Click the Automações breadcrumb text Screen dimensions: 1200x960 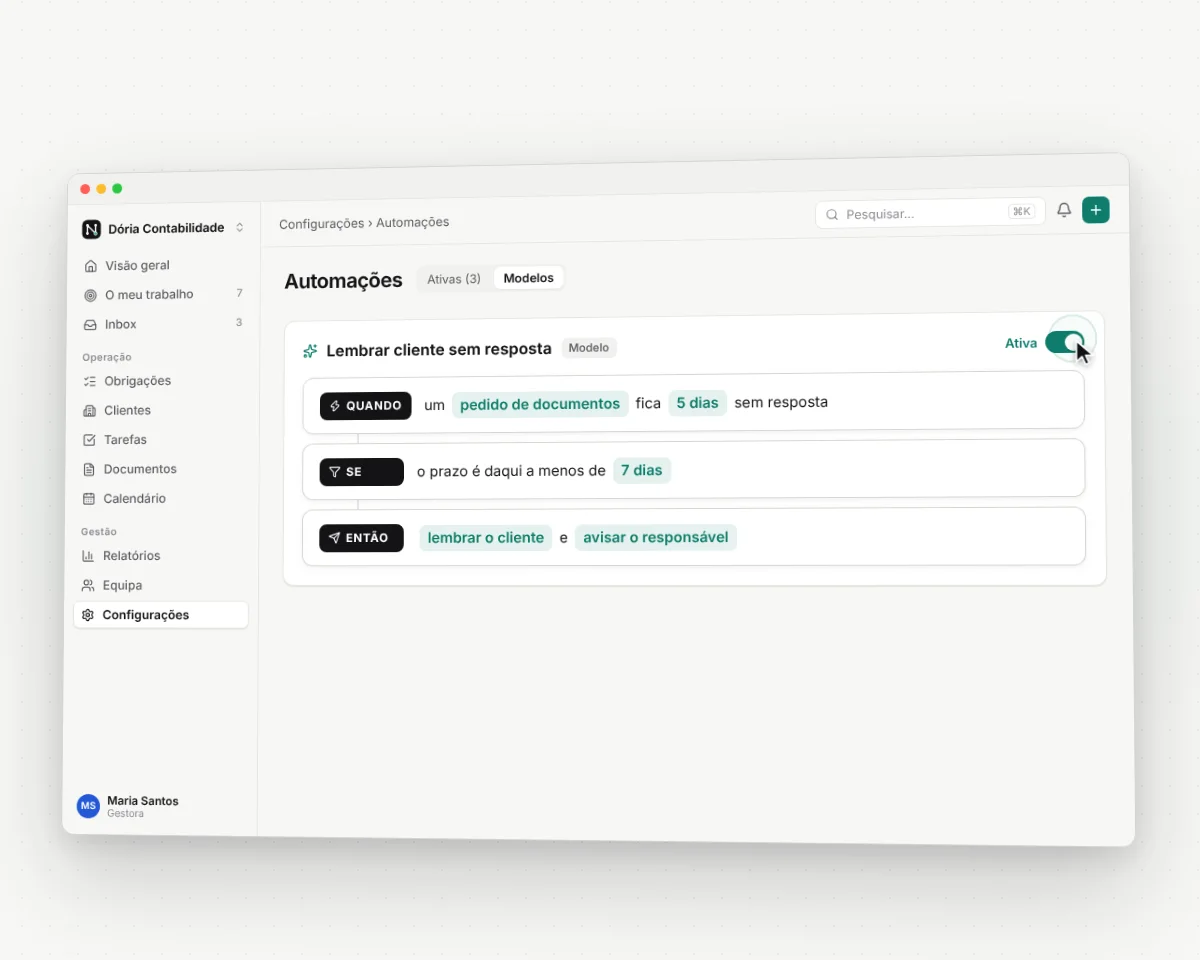coord(413,222)
